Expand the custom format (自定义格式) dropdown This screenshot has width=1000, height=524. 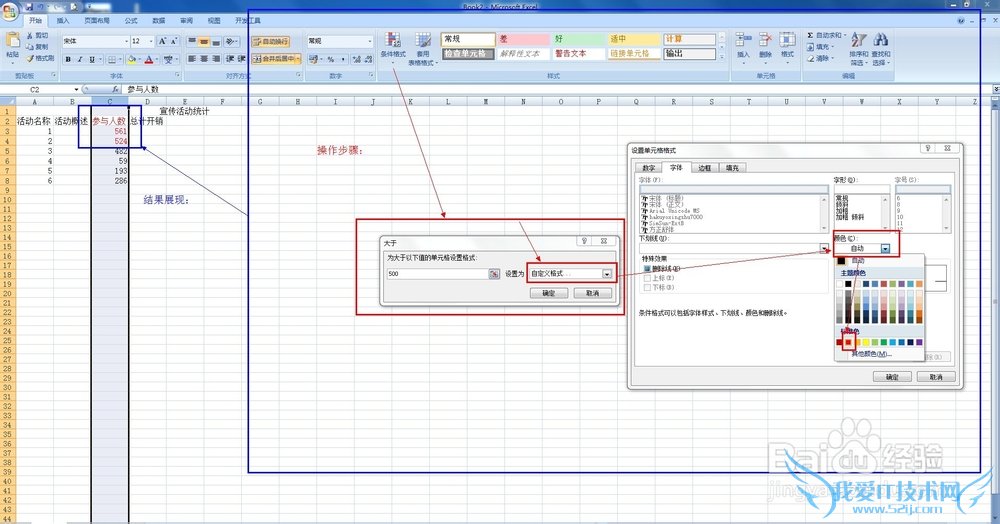[x=606, y=273]
